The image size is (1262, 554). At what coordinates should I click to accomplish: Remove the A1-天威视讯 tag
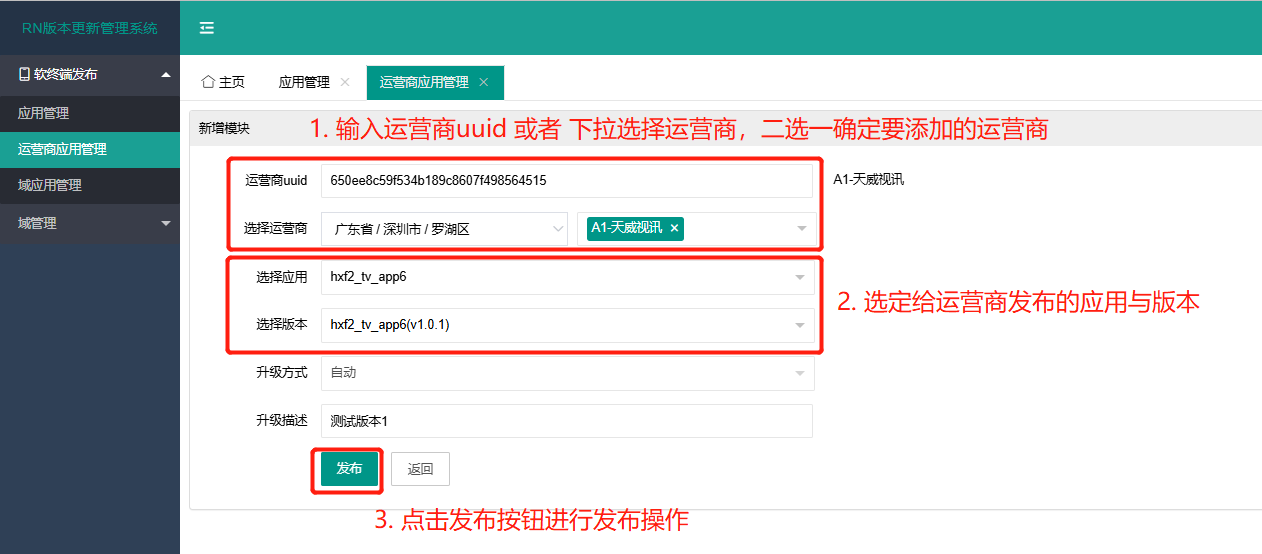(x=675, y=228)
